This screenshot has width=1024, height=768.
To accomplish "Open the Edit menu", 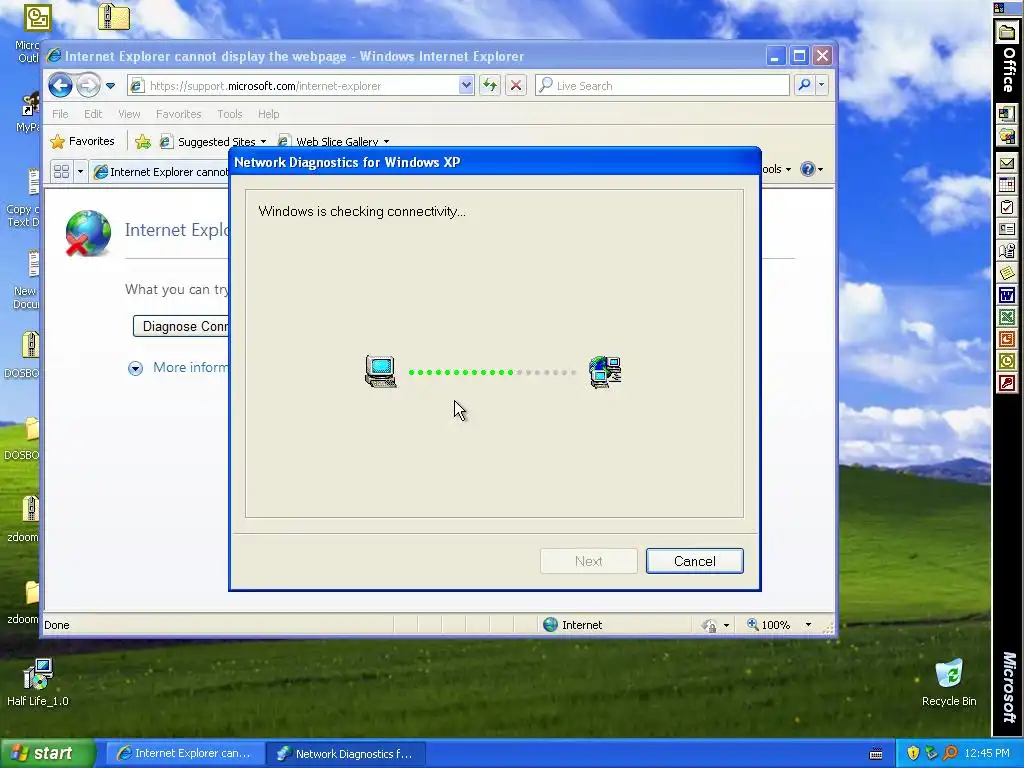I will (x=93, y=114).
